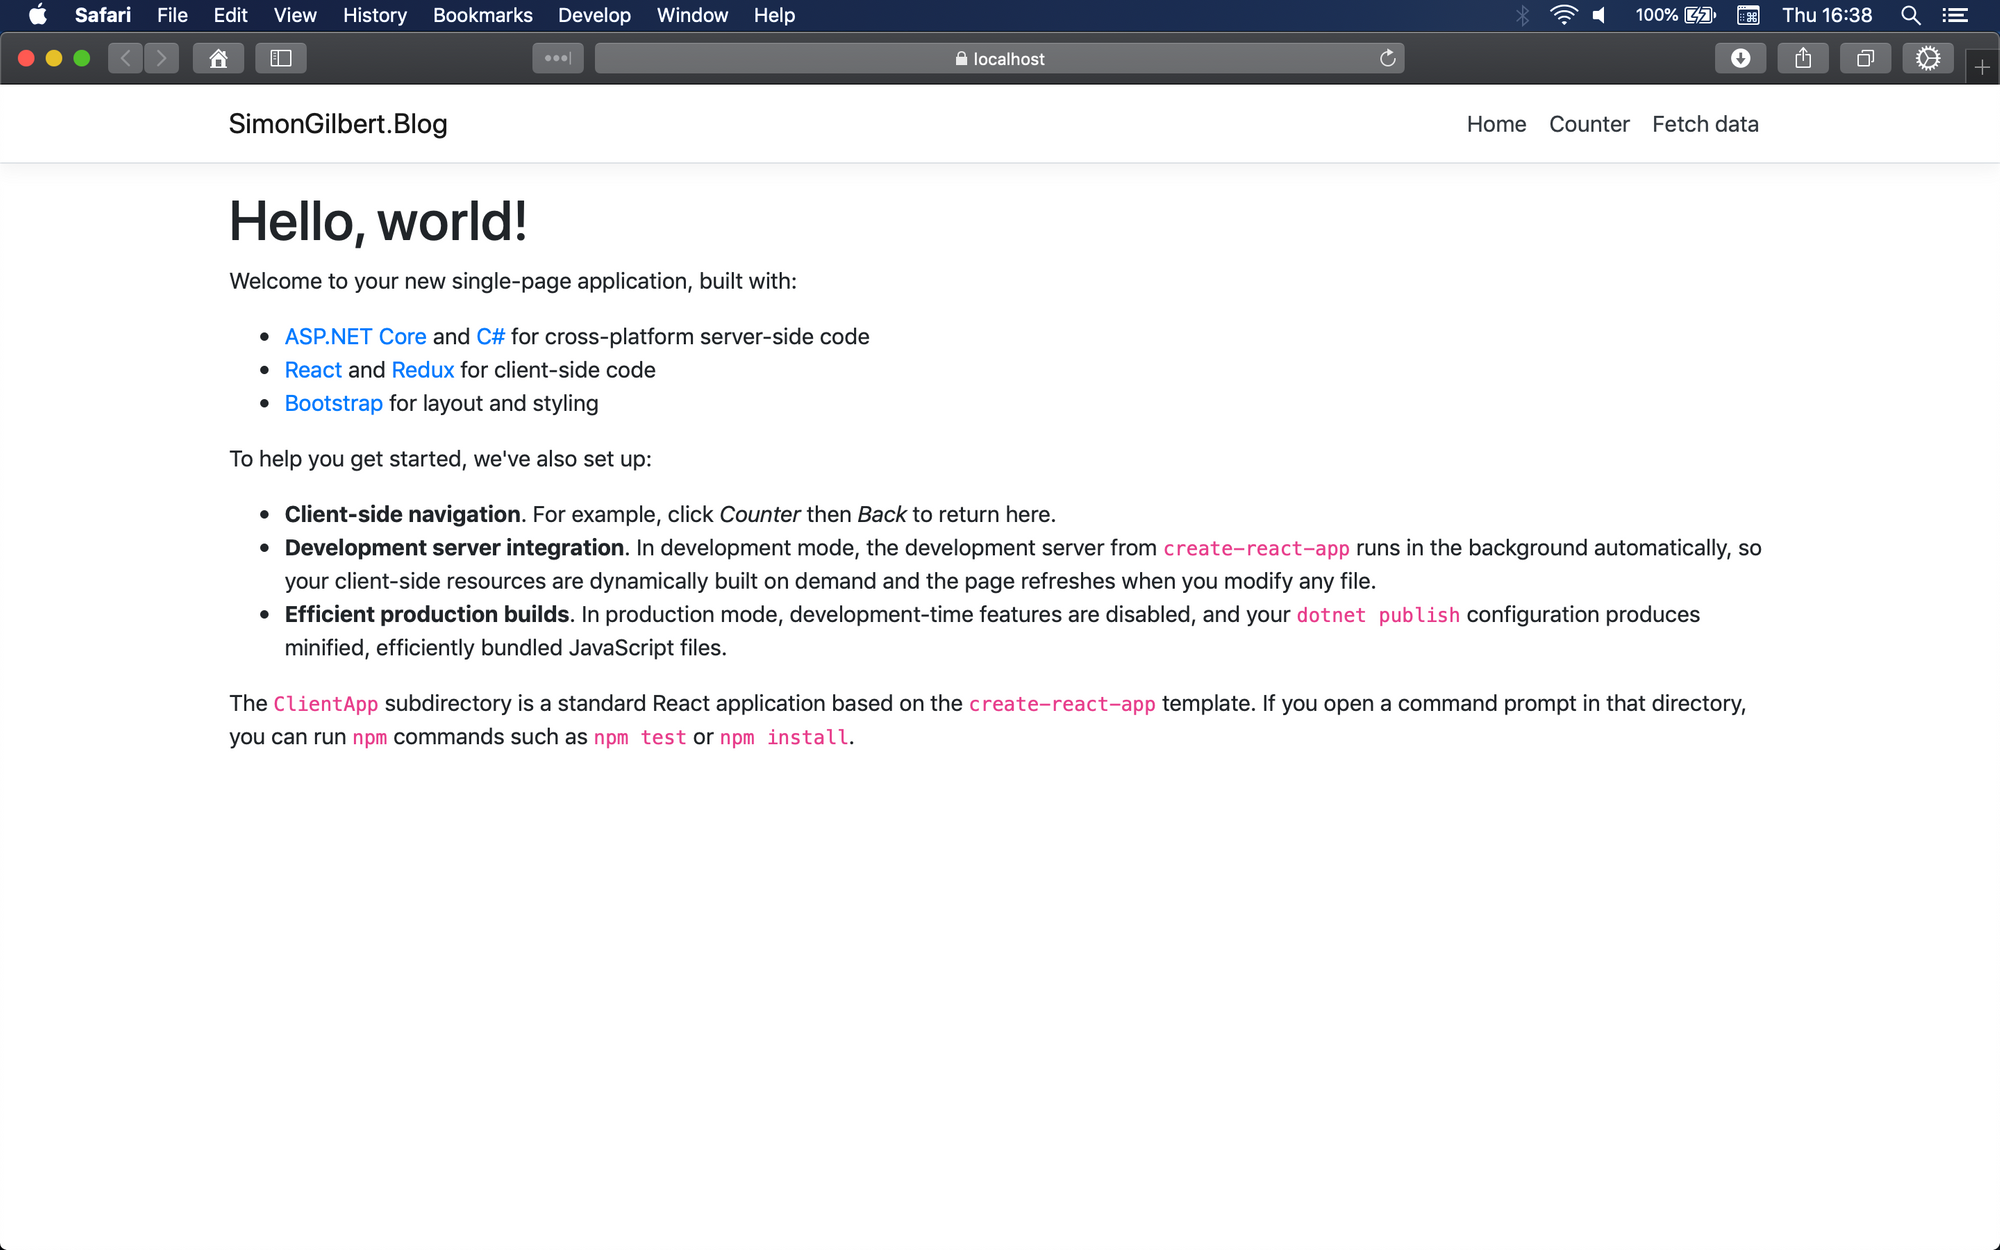
Task: Click the reload page icon
Action: (x=1385, y=58)
